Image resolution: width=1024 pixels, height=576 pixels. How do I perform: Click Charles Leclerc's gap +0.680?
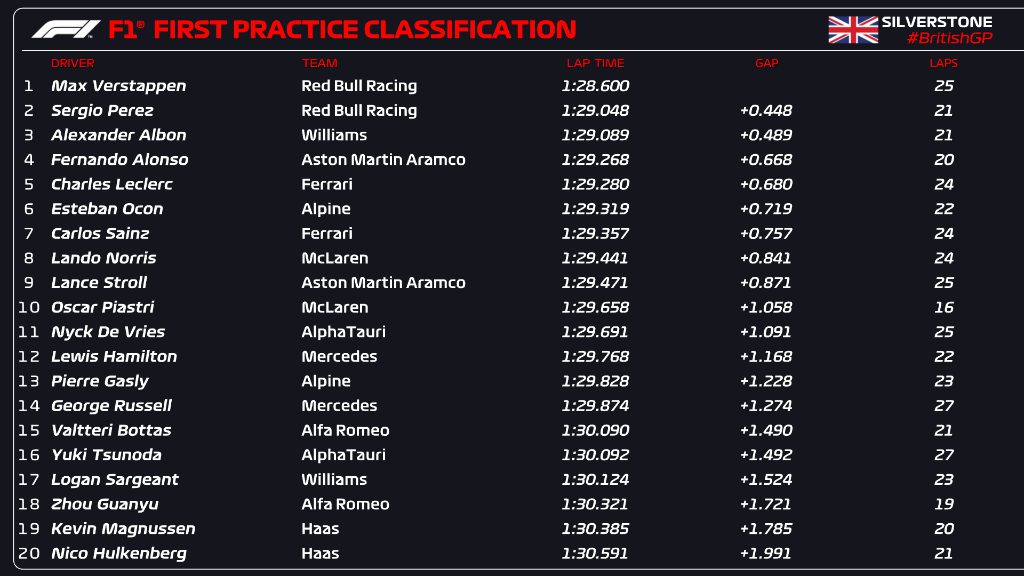766,184
